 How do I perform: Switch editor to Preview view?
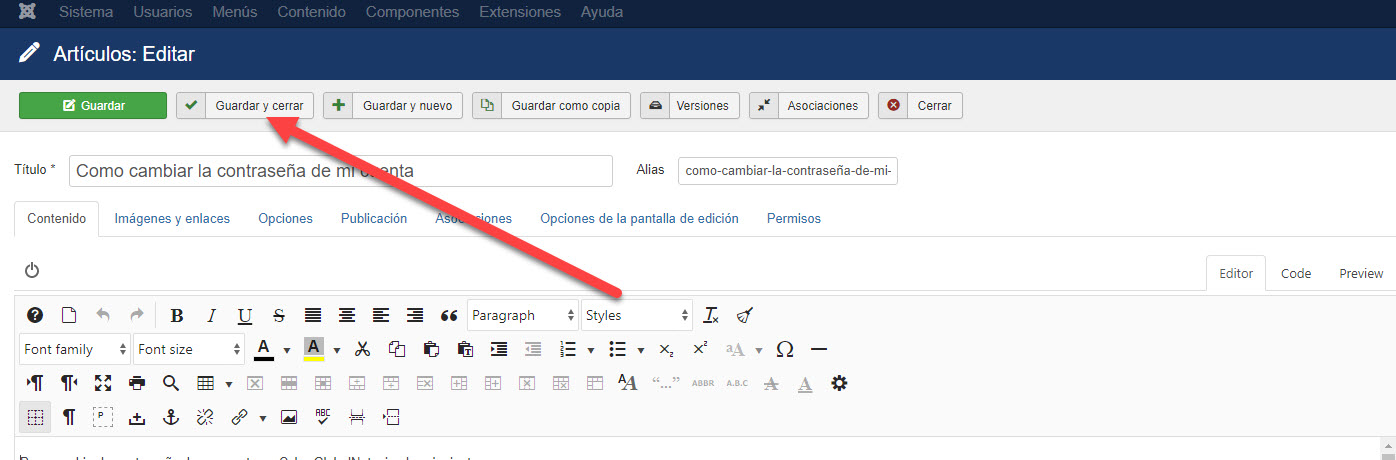tap(1361, 273)
